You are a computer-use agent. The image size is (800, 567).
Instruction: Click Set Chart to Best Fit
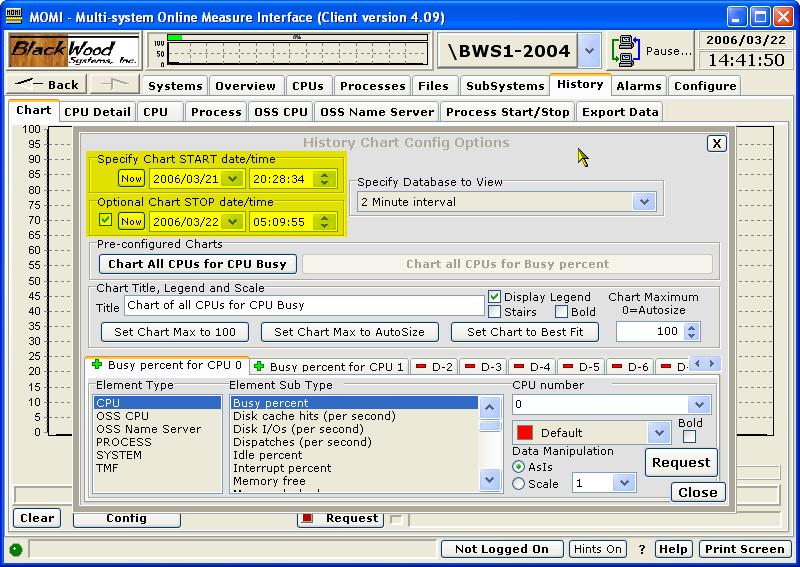click(x=525, y=332)
